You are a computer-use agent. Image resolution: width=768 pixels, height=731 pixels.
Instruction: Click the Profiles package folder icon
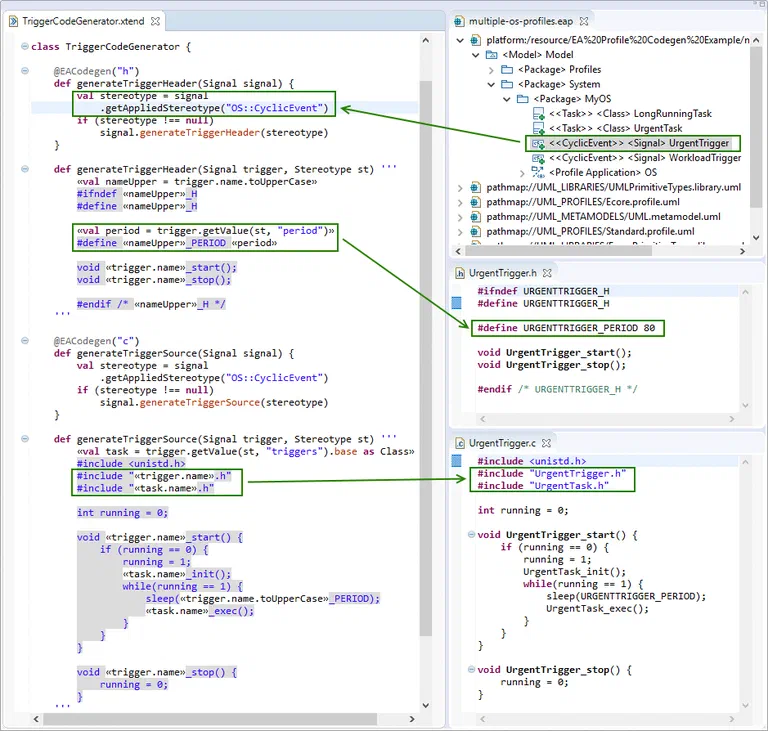(x=507, y=70)
